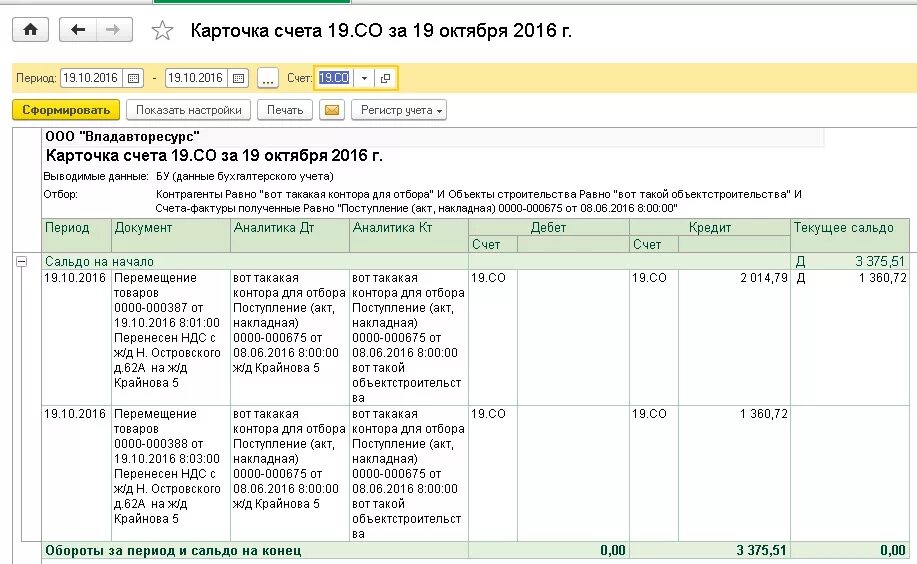Open the Регистр учета dropdown menu
The width and height of the screenshot is (917, 564).
coord(399,110)
